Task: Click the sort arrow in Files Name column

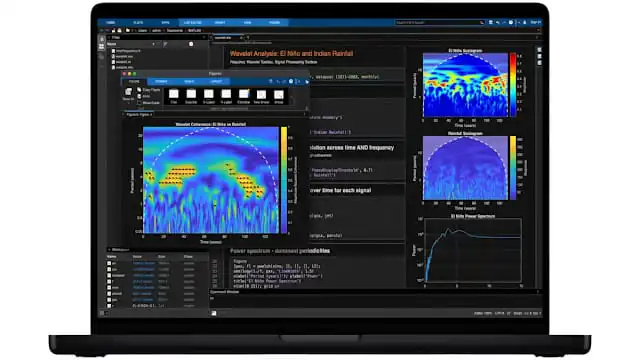Action: pos(153,44)
